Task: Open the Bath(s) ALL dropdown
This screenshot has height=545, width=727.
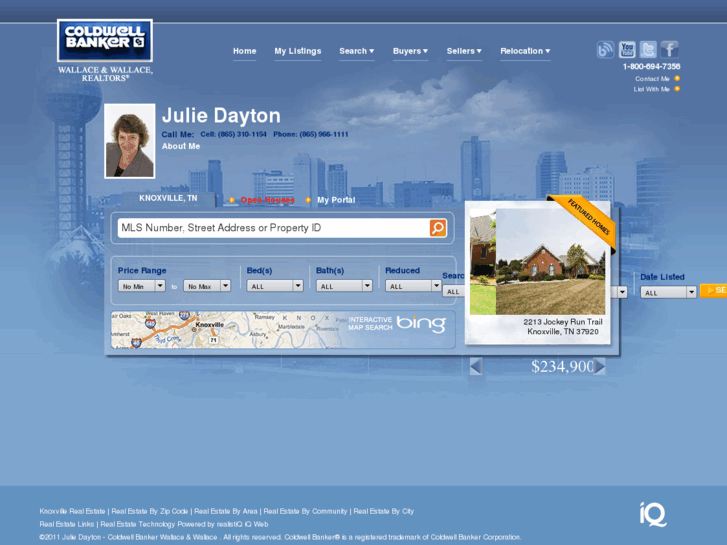Action: (344, 286)
